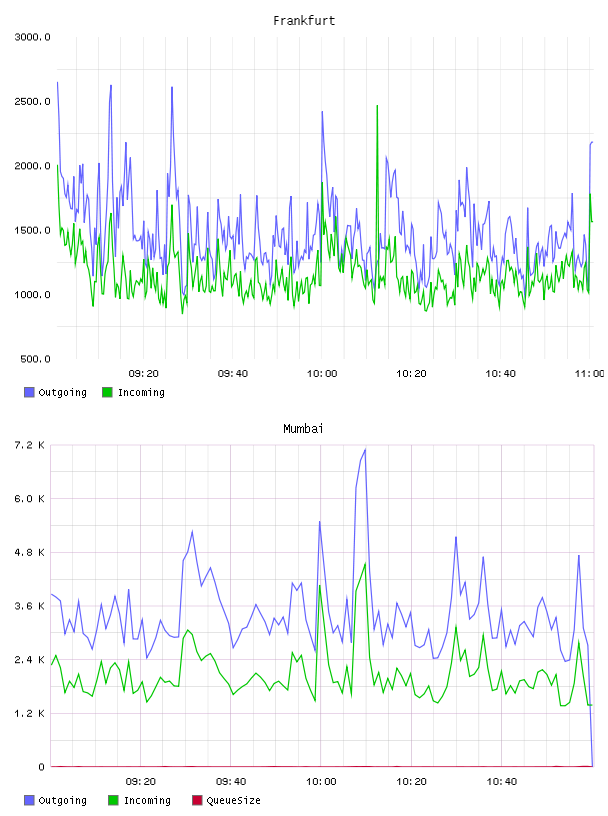This screenshot has width=608, height=816.
Task: Click the 10:40 time label on Mumbai chart
Action: click(501, 782)
